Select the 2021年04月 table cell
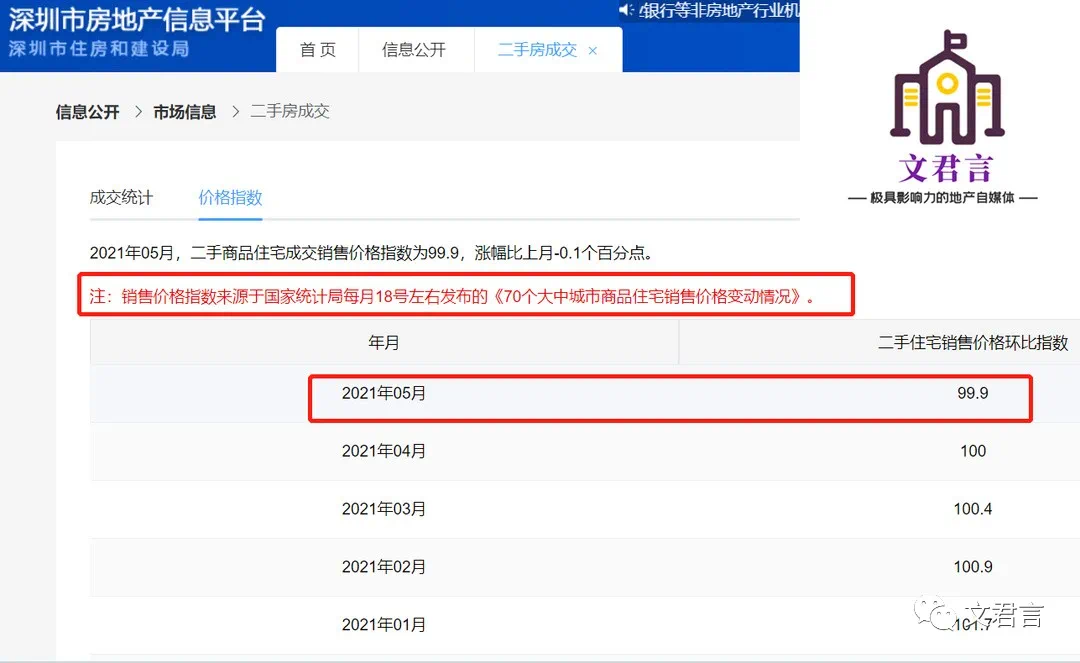Image resolution: width=1080 pixels, height=663 pixels. pyautogui.click(x=384, y=451)
